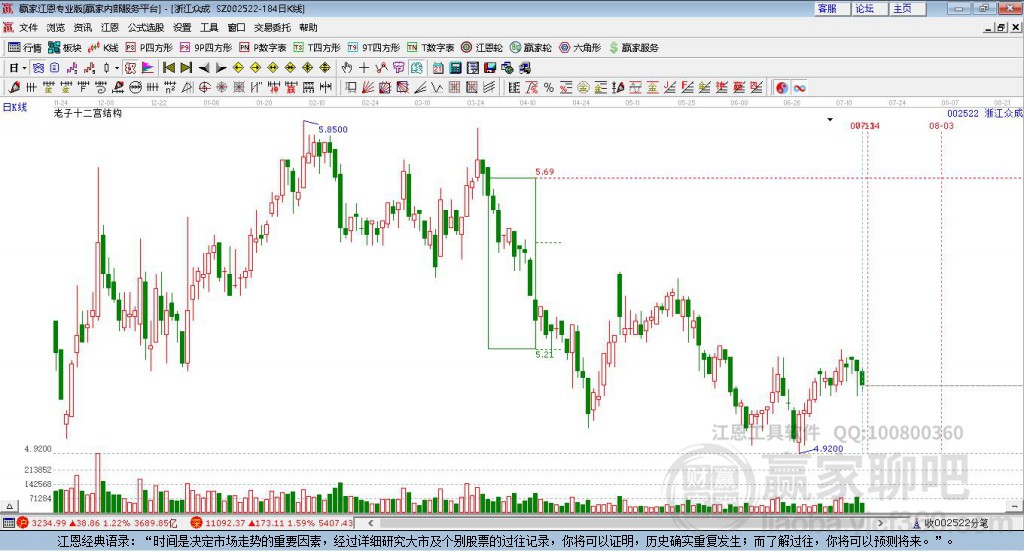Select the n² cycle tool icon
The width and height of the screenshot is (1024, 551).
coord(170,87)
